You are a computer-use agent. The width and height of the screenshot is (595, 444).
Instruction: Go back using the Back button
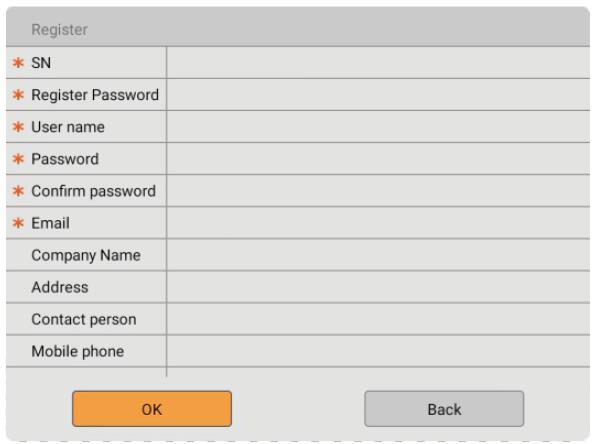tap(444, 409)
